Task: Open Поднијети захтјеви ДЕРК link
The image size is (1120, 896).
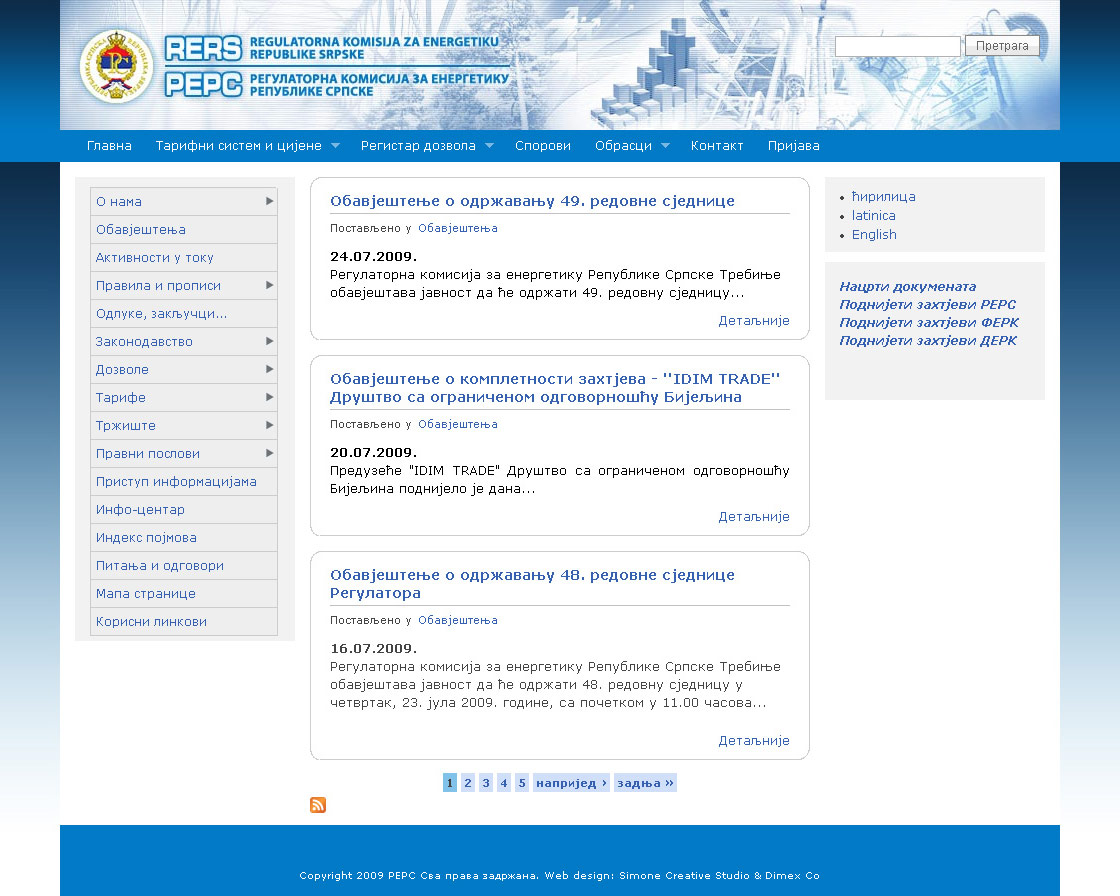Action: pyautogui.click(x=928, y=340)
